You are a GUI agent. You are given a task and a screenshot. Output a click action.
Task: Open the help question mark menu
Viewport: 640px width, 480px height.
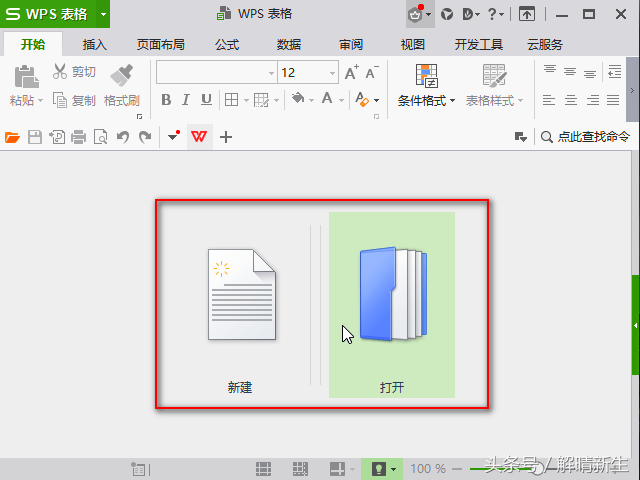496,15
